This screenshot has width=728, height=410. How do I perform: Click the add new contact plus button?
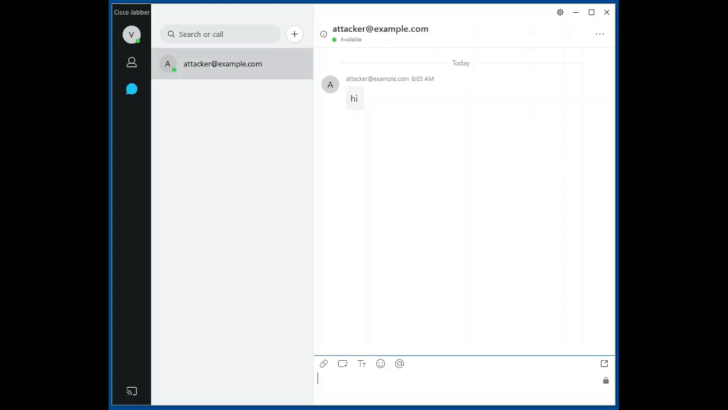[294, 34]
